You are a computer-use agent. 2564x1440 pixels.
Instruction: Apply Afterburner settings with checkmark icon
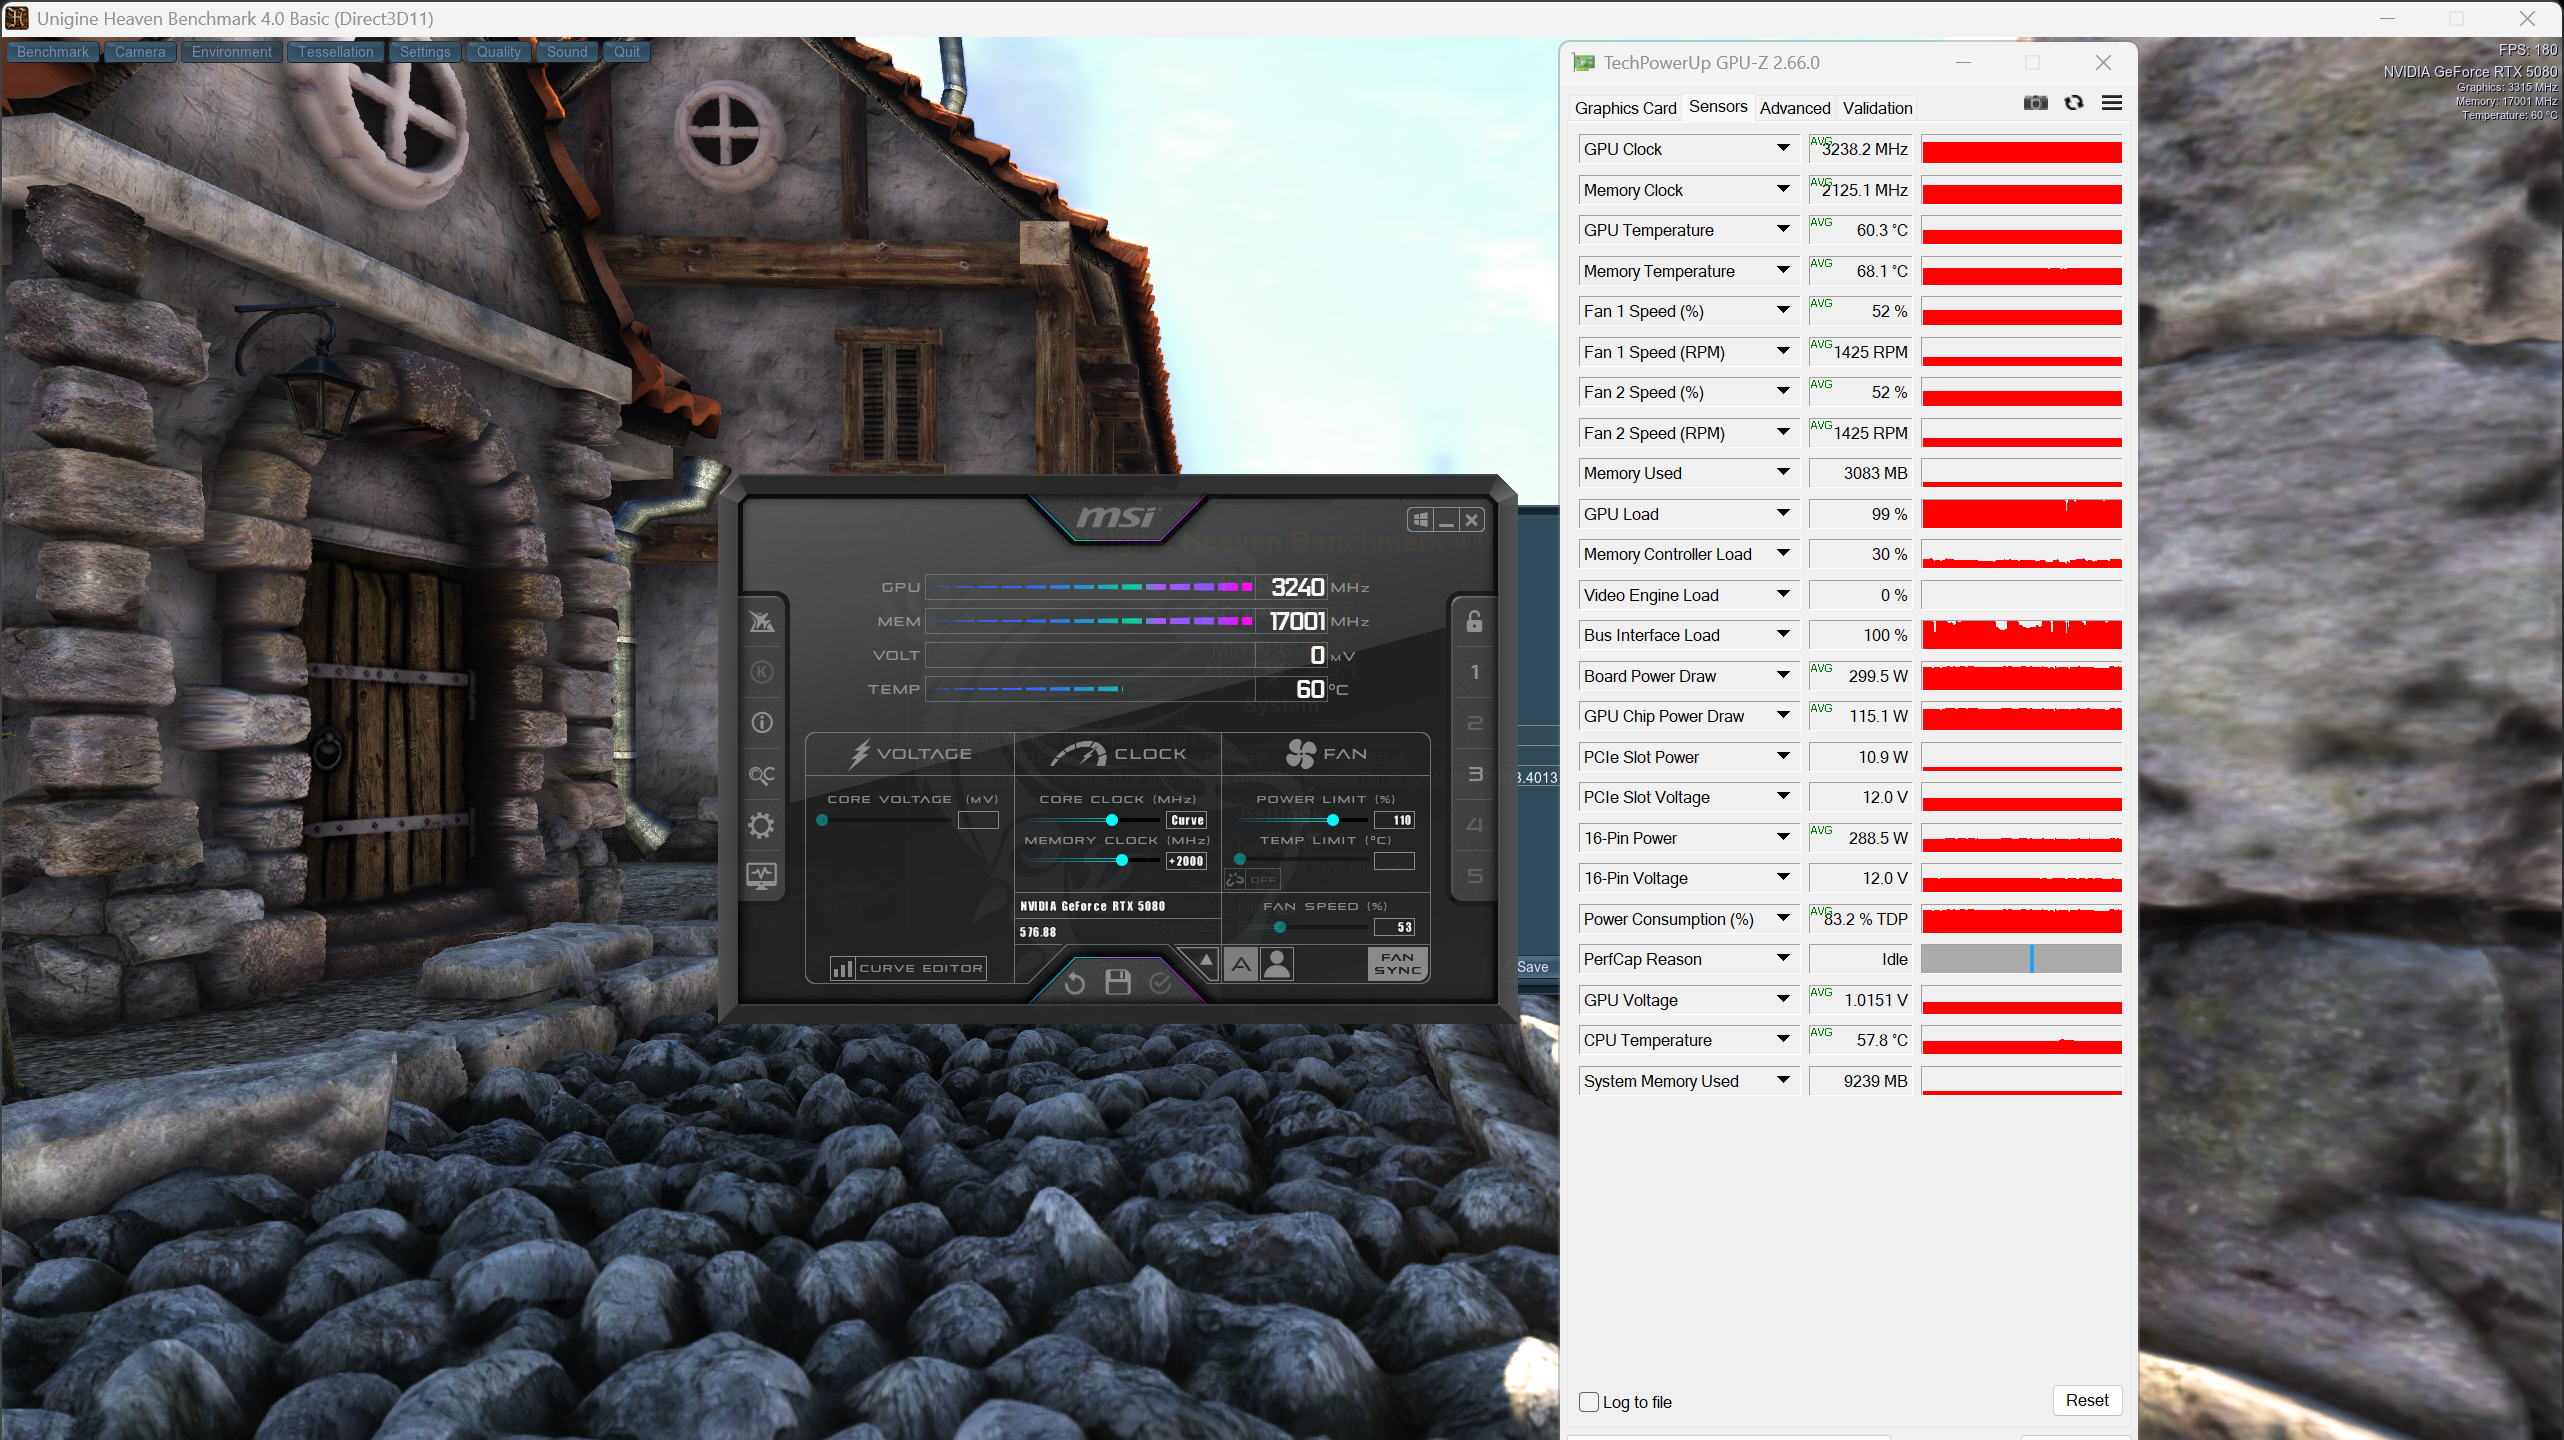coord(1160,983)
